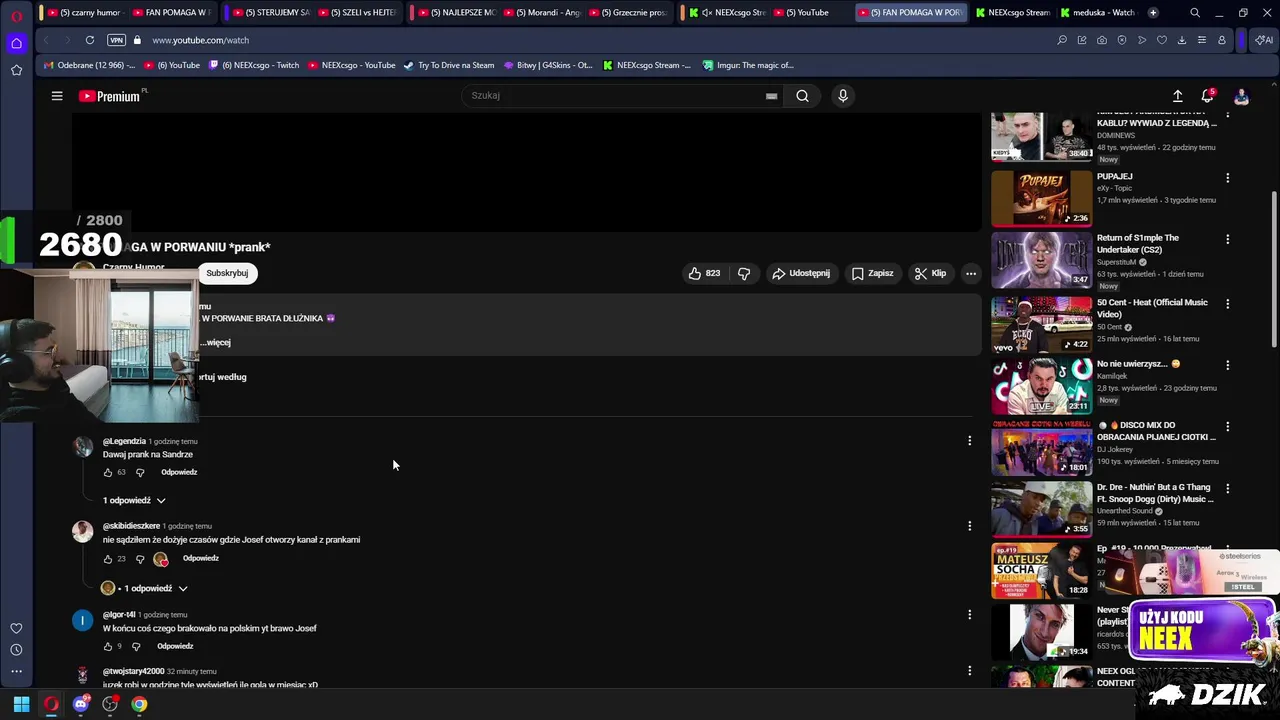Open options for the 50 Cent Heat suggestion
1280x720 pixels.
click(x=1227, y=304)
